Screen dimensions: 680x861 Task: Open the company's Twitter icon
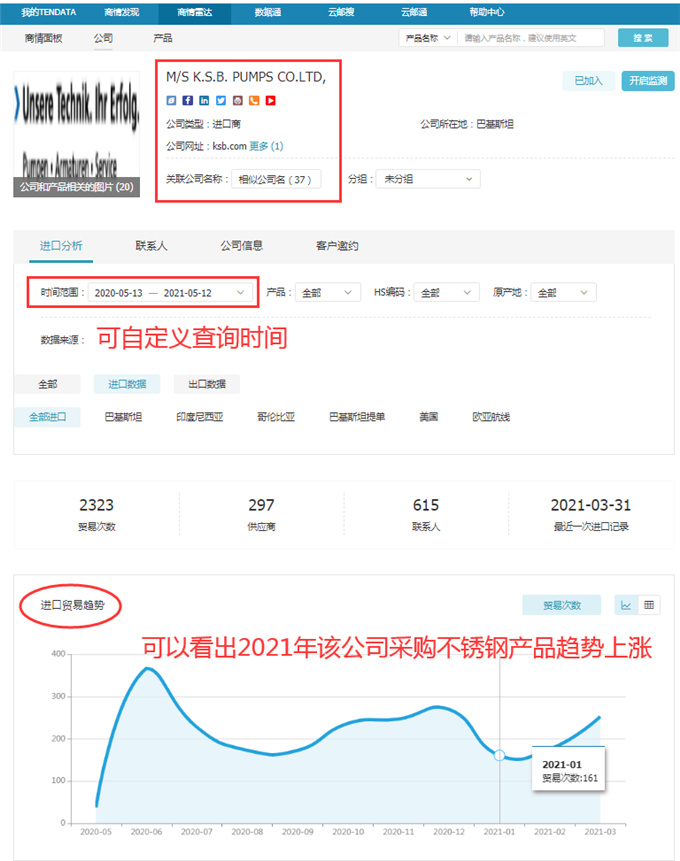click(x=221, y=100)
